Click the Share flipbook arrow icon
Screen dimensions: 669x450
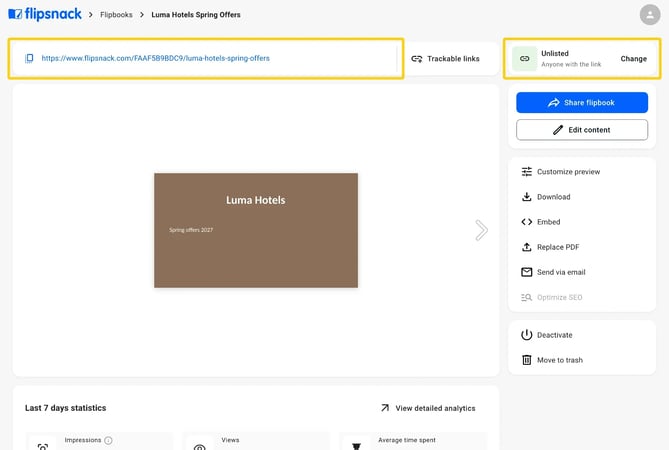click(x=553, y=102)
